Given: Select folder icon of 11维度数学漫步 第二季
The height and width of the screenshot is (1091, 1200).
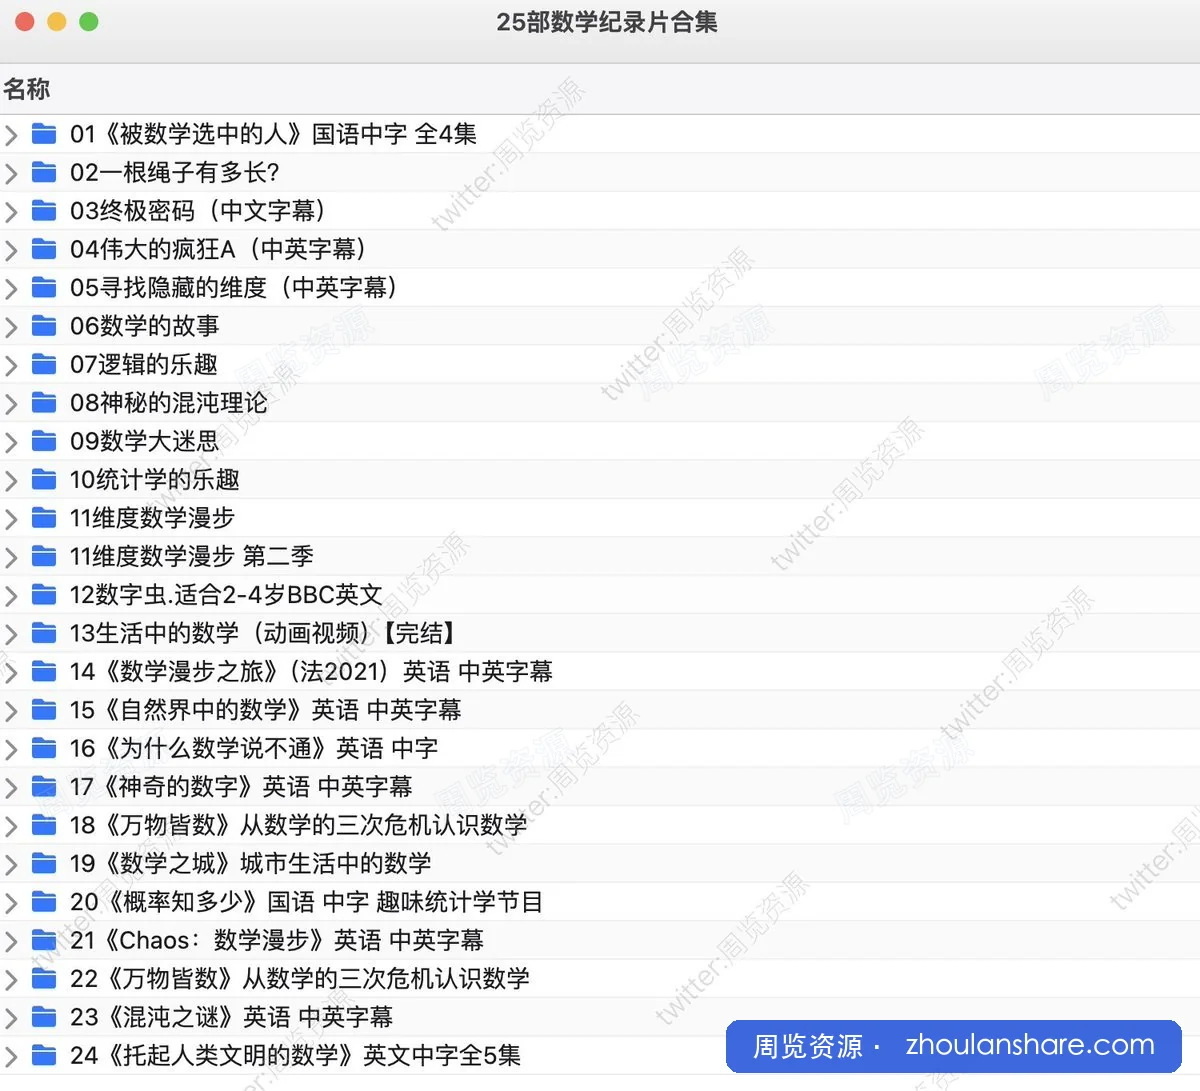Looking at the screenshot, I should tap(44, 555).
